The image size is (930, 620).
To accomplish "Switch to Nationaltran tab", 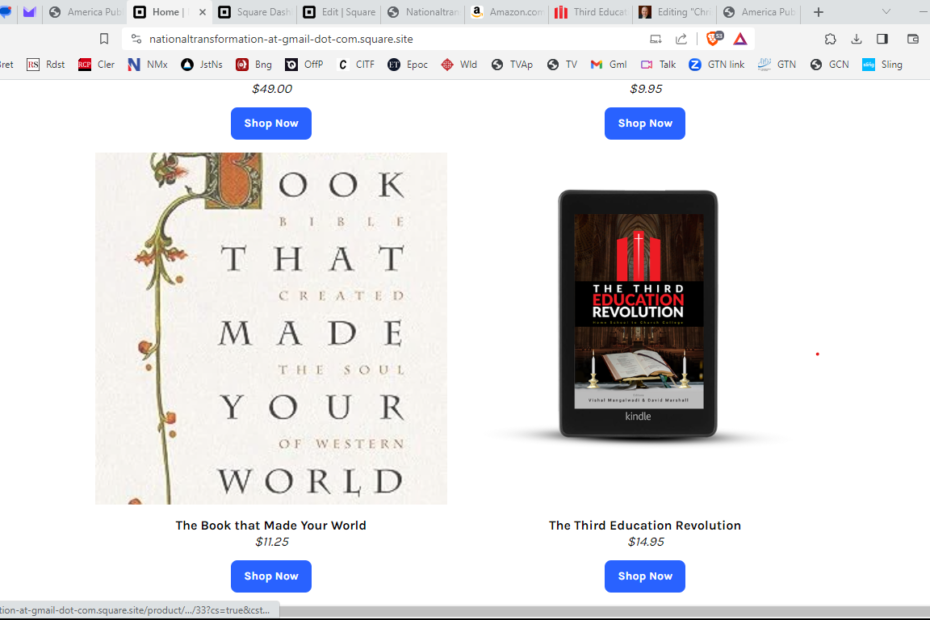I will point(423,12).
